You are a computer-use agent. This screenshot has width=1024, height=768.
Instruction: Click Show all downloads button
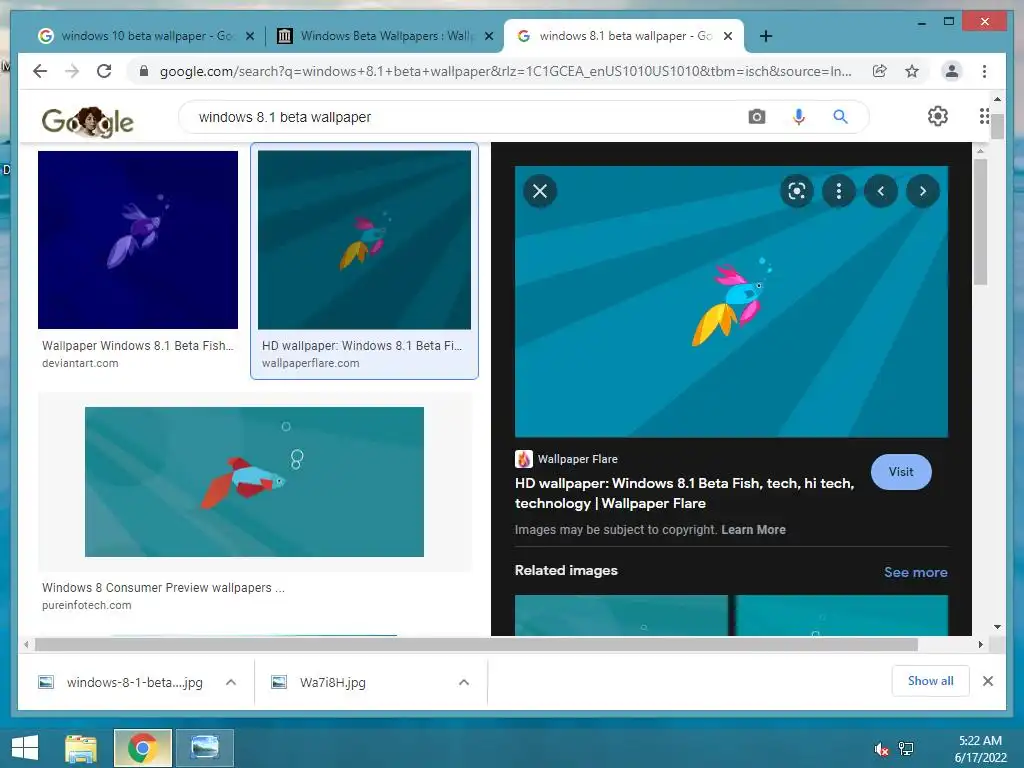pyautogui.click(x=931, y=681)
